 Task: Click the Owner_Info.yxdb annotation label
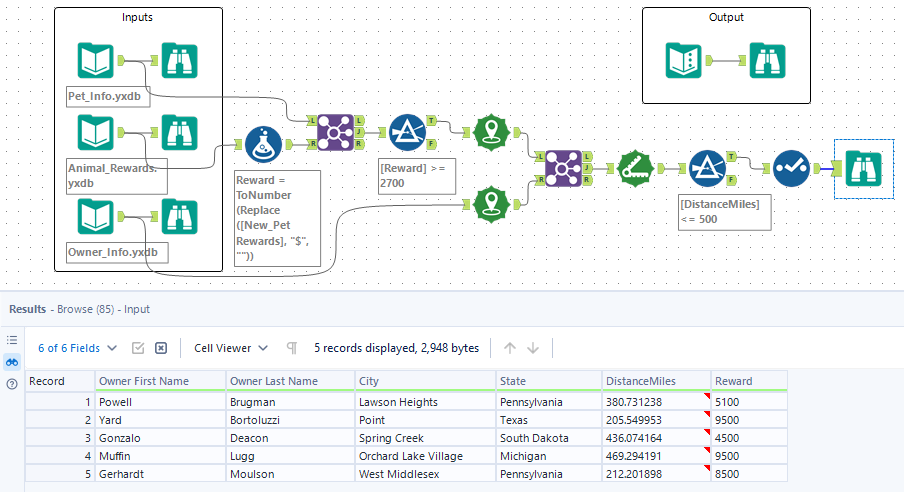(x=117, y=253)
